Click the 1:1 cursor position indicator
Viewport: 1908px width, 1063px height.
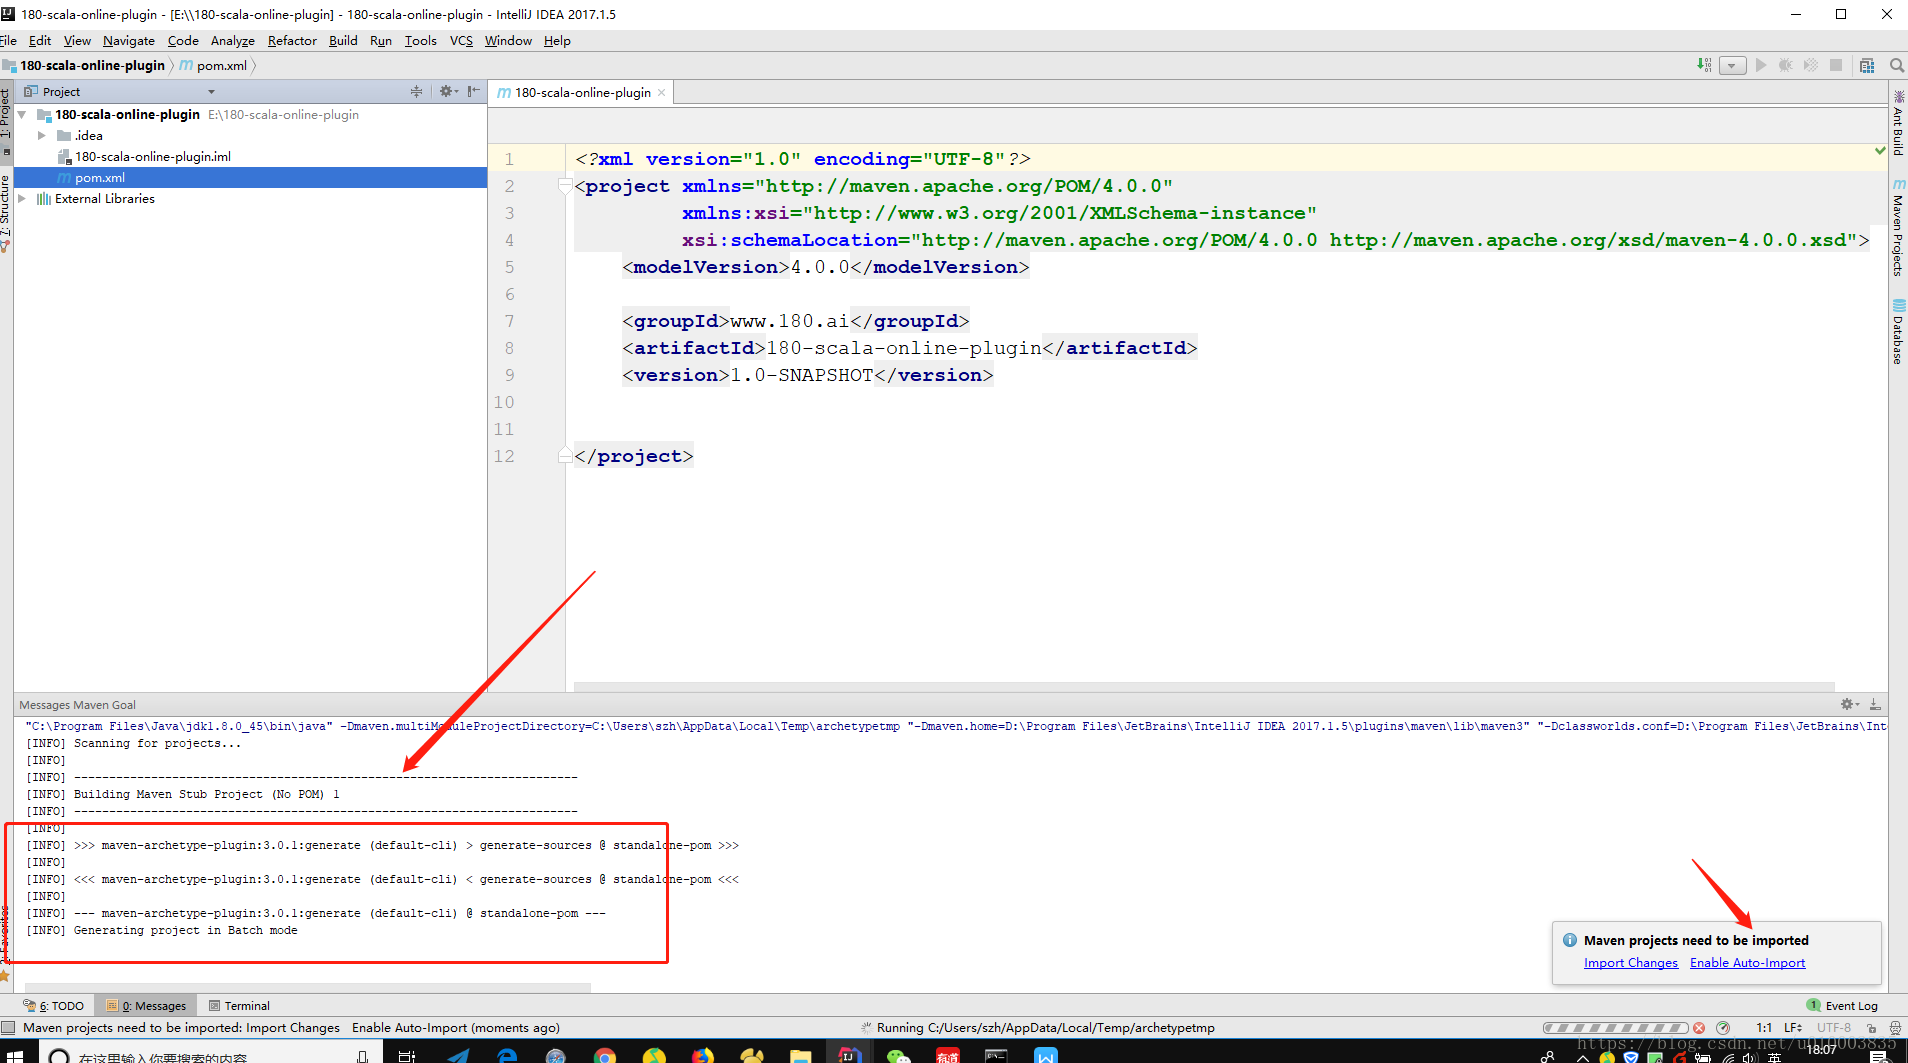pos(1764,1028)
